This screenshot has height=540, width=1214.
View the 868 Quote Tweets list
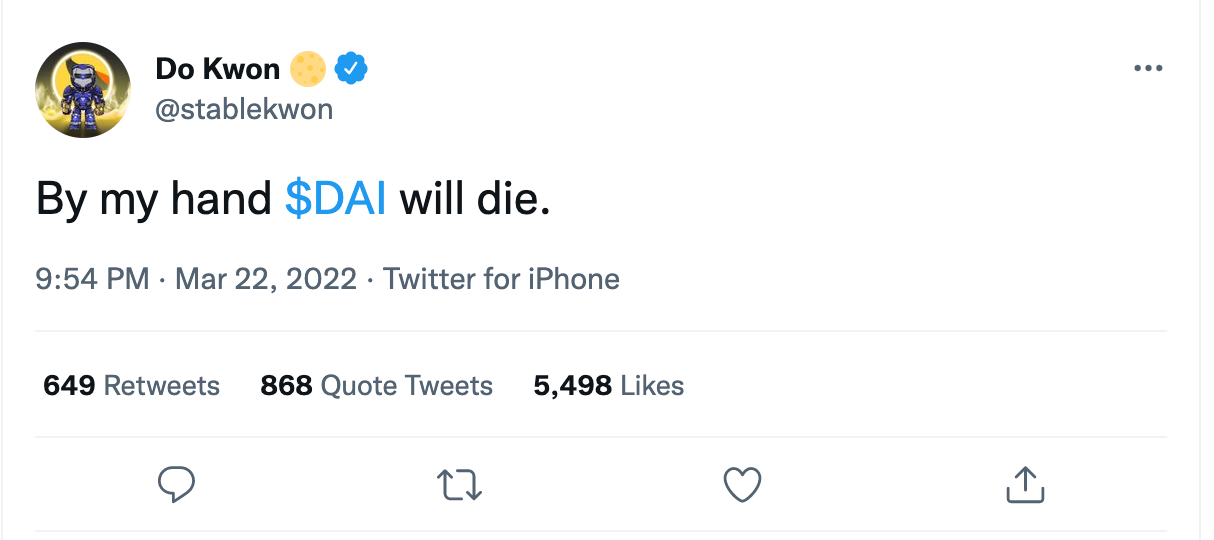[376, 386]
